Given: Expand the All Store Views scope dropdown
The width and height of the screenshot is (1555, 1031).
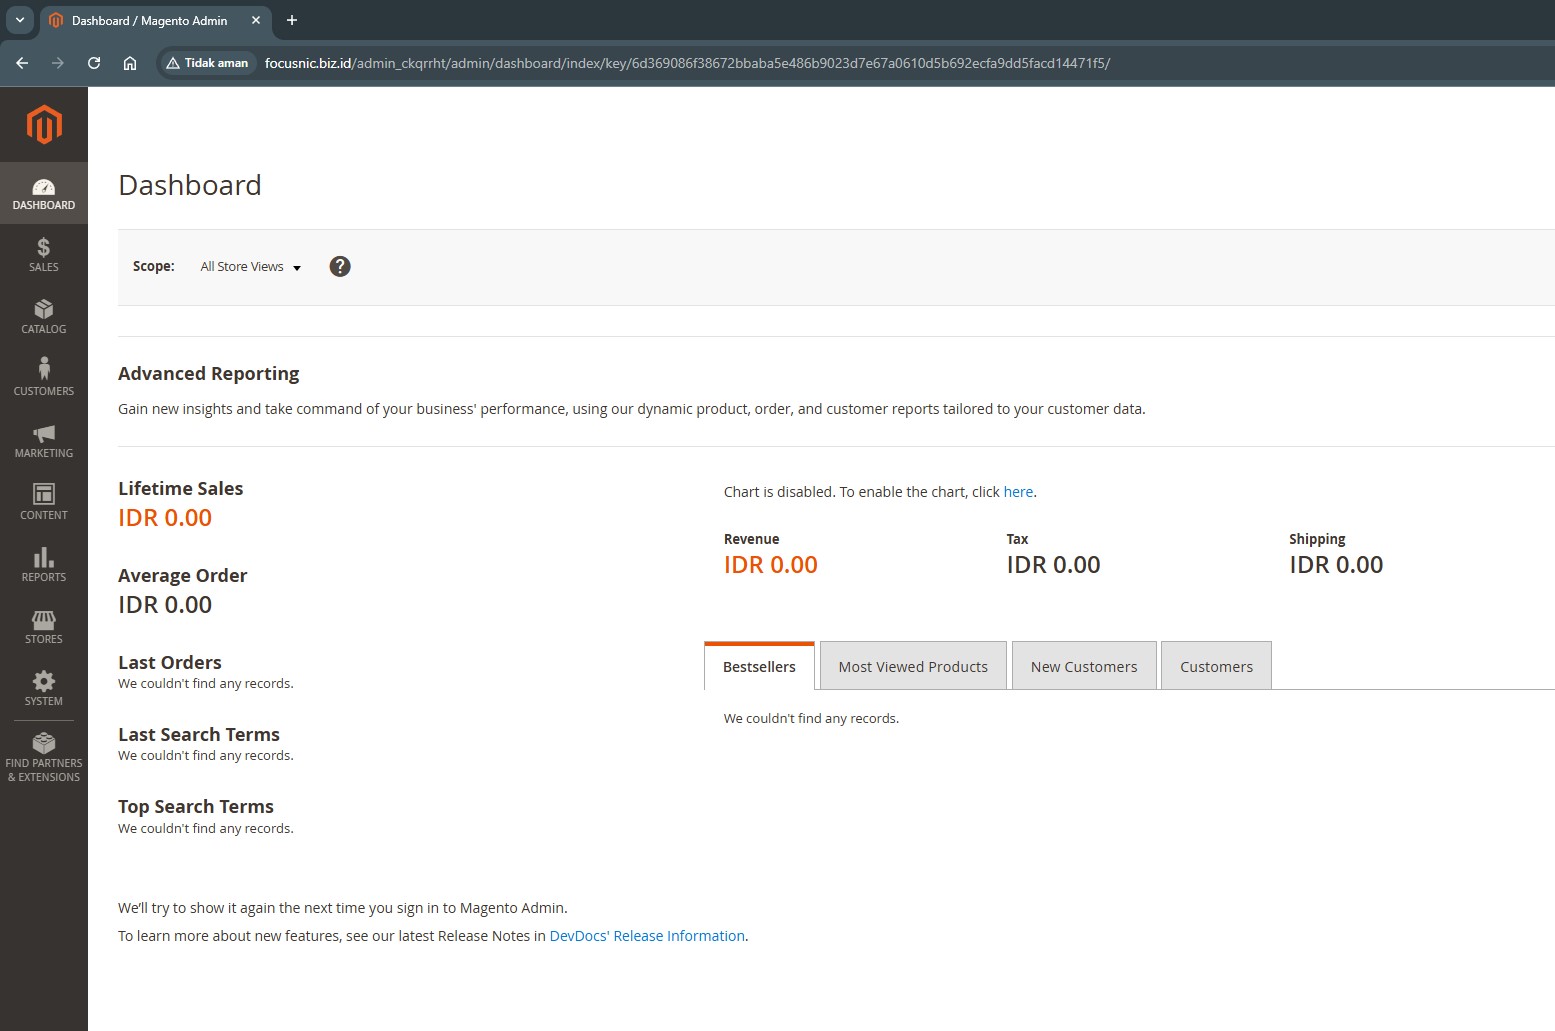Looking at the screenshot, I should [x=250, y=267].
